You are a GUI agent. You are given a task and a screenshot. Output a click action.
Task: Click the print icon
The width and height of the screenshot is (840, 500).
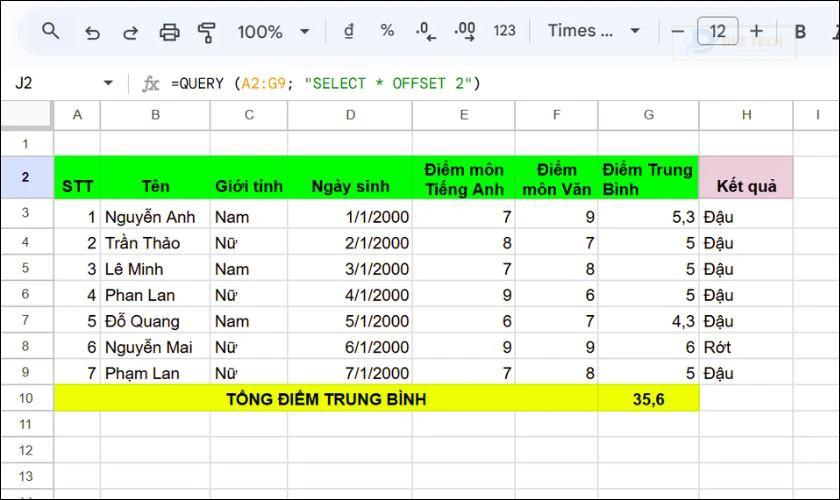[169, 32]
